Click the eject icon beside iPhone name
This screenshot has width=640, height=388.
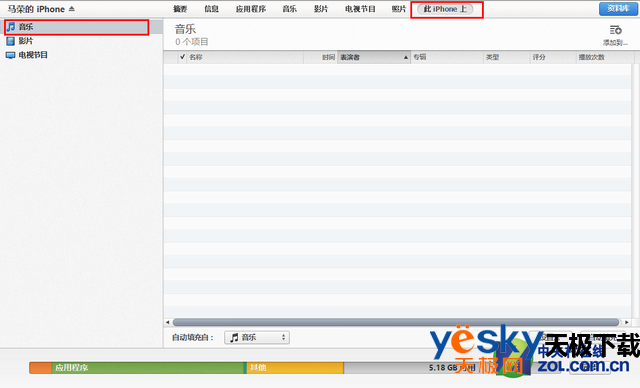point(72,9)
